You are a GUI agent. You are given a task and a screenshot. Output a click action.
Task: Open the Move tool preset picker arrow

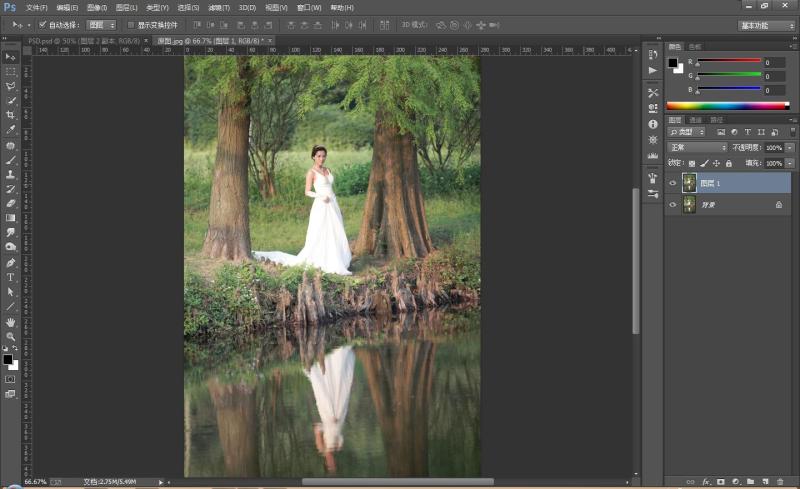point(29,25)
